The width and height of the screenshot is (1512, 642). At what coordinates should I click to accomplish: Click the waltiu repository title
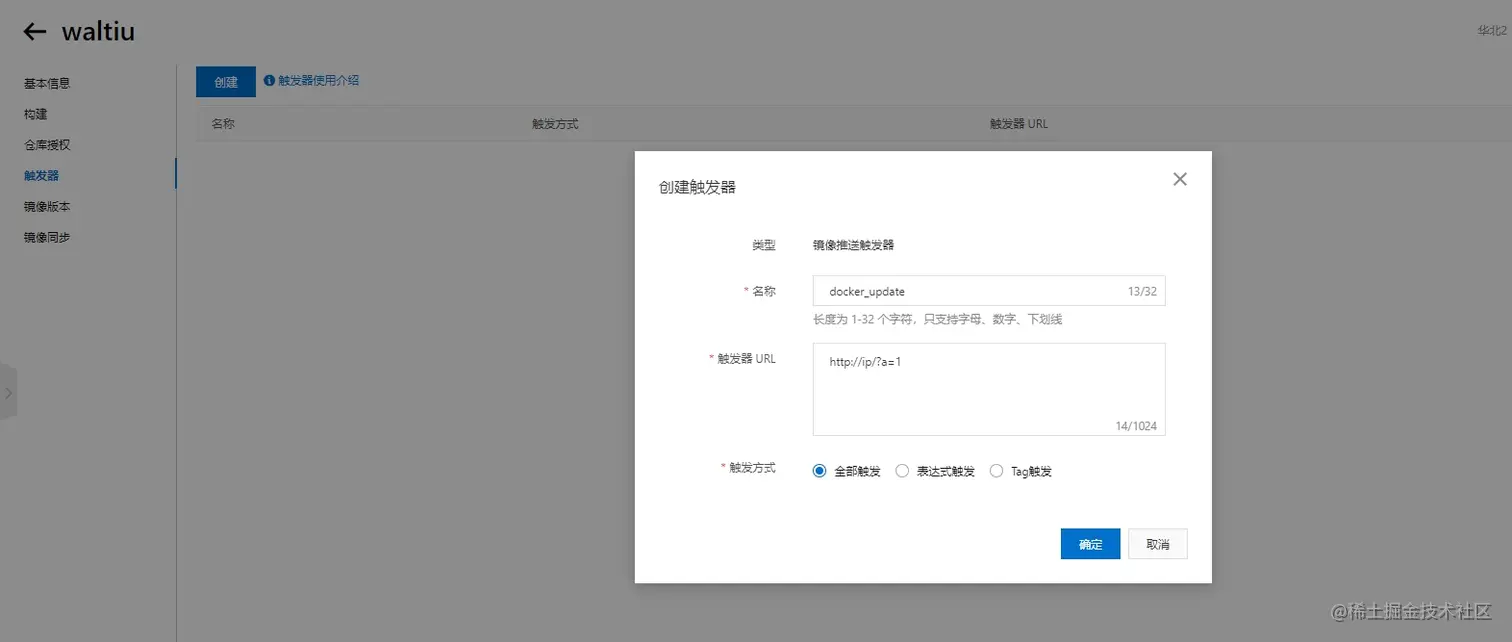pos(98,32)
